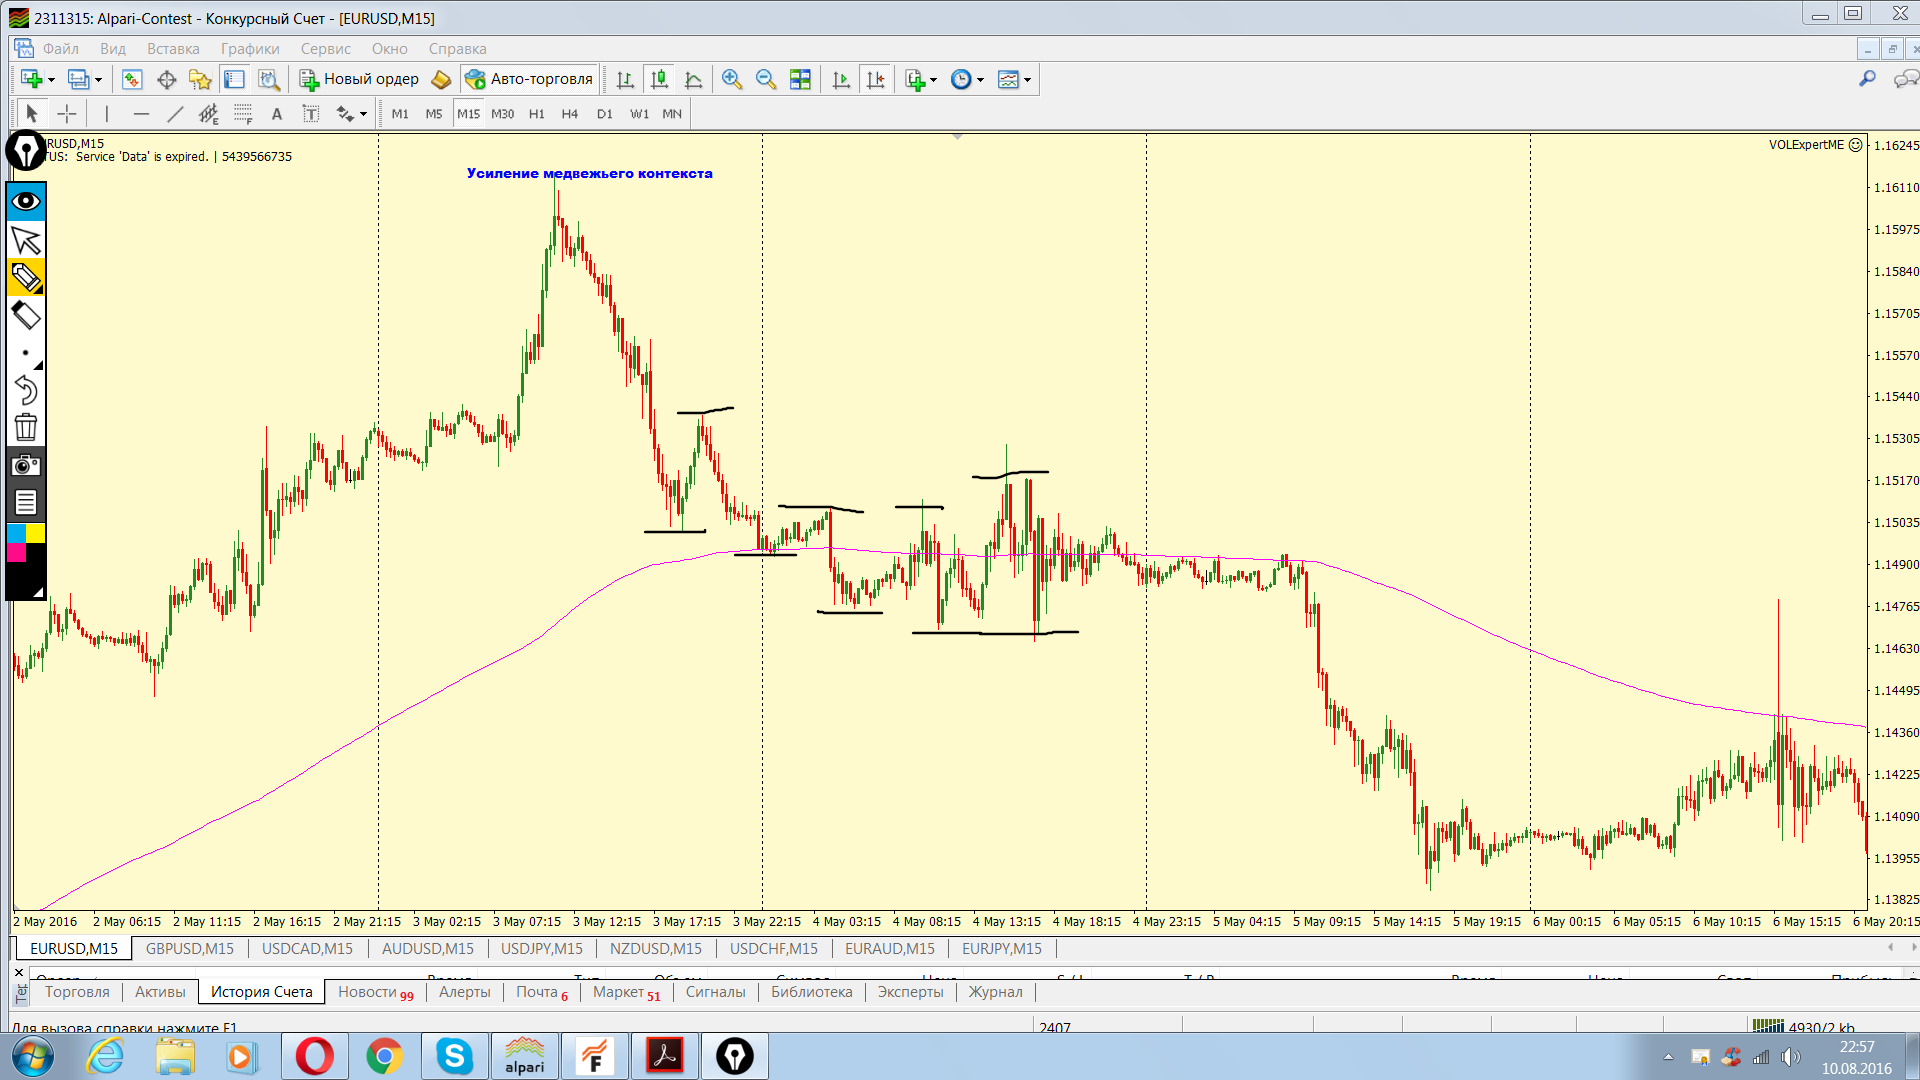Image resolution: width=1920 pixels, height=1080 pixels.
Task: Expand the new chart dropdown arrow
Action: [x=51, y=80]
